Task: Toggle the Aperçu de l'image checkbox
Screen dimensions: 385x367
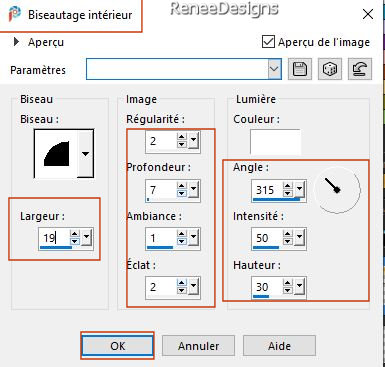Action: tap(268, 42)
